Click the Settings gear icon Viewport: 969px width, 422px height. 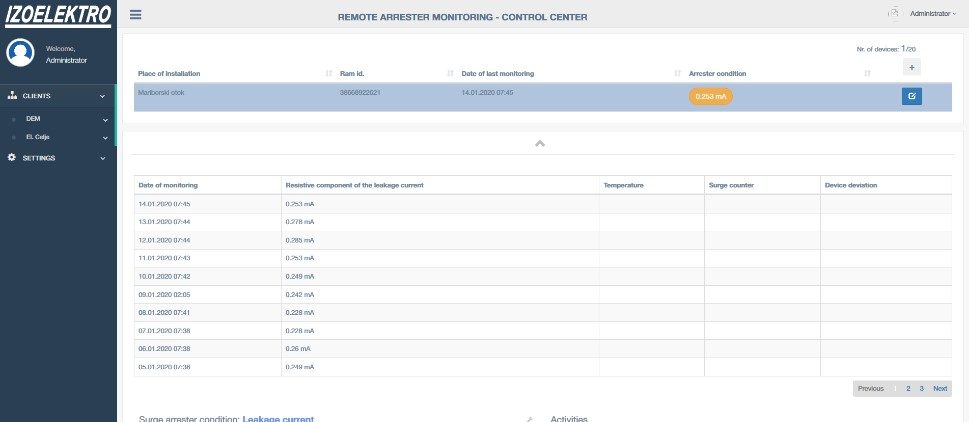(12, 158)
